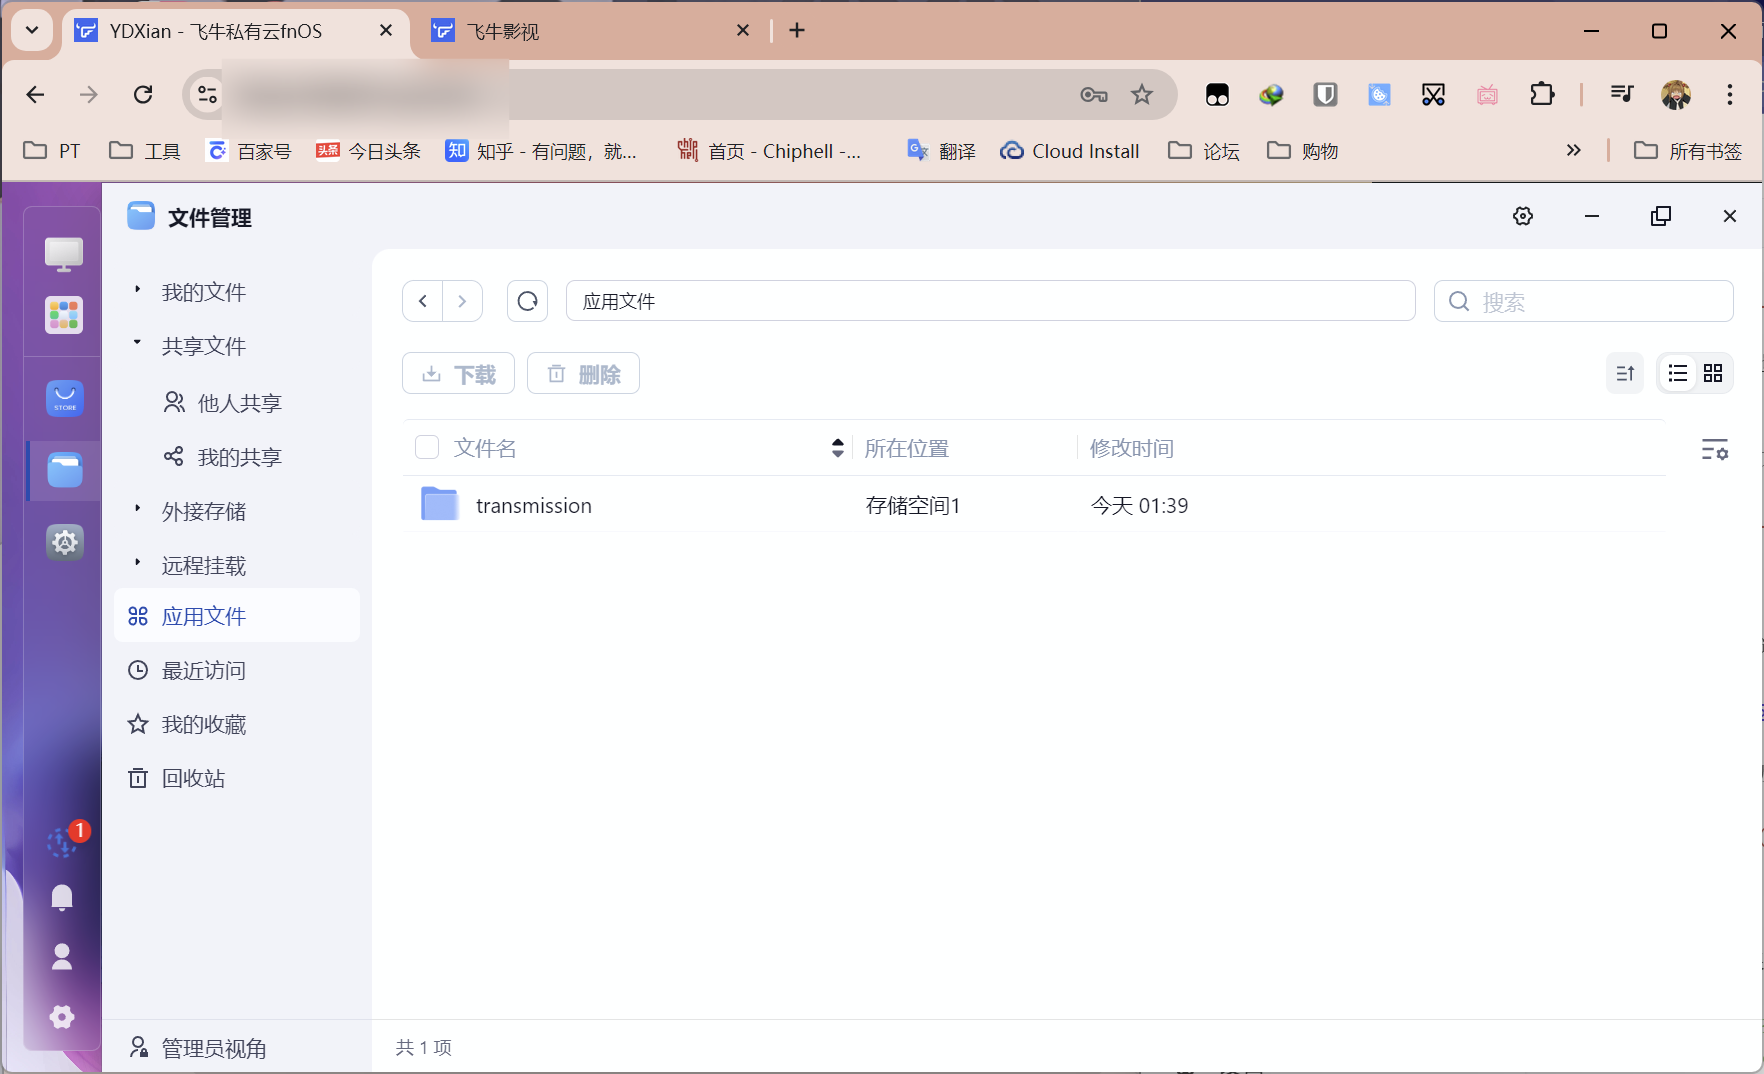Select the File Manager icon in dock
Viewport: 1764px width, 1074px height.
64,470
